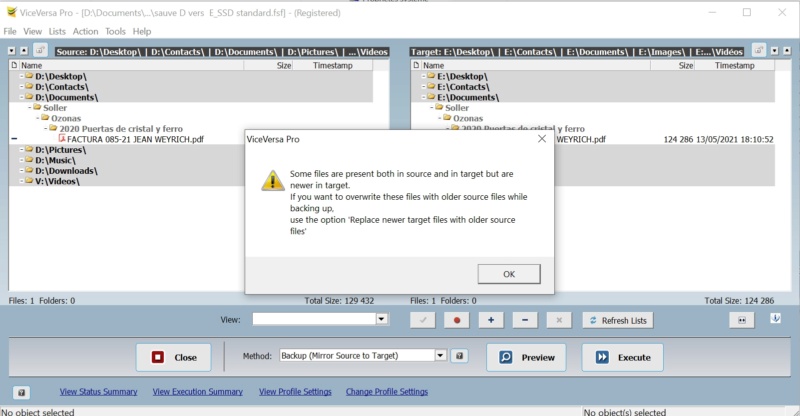This screenshot has width=800, height=416.
Task: Select the Ozonas folder in target tree
Action: click(468, 118)
